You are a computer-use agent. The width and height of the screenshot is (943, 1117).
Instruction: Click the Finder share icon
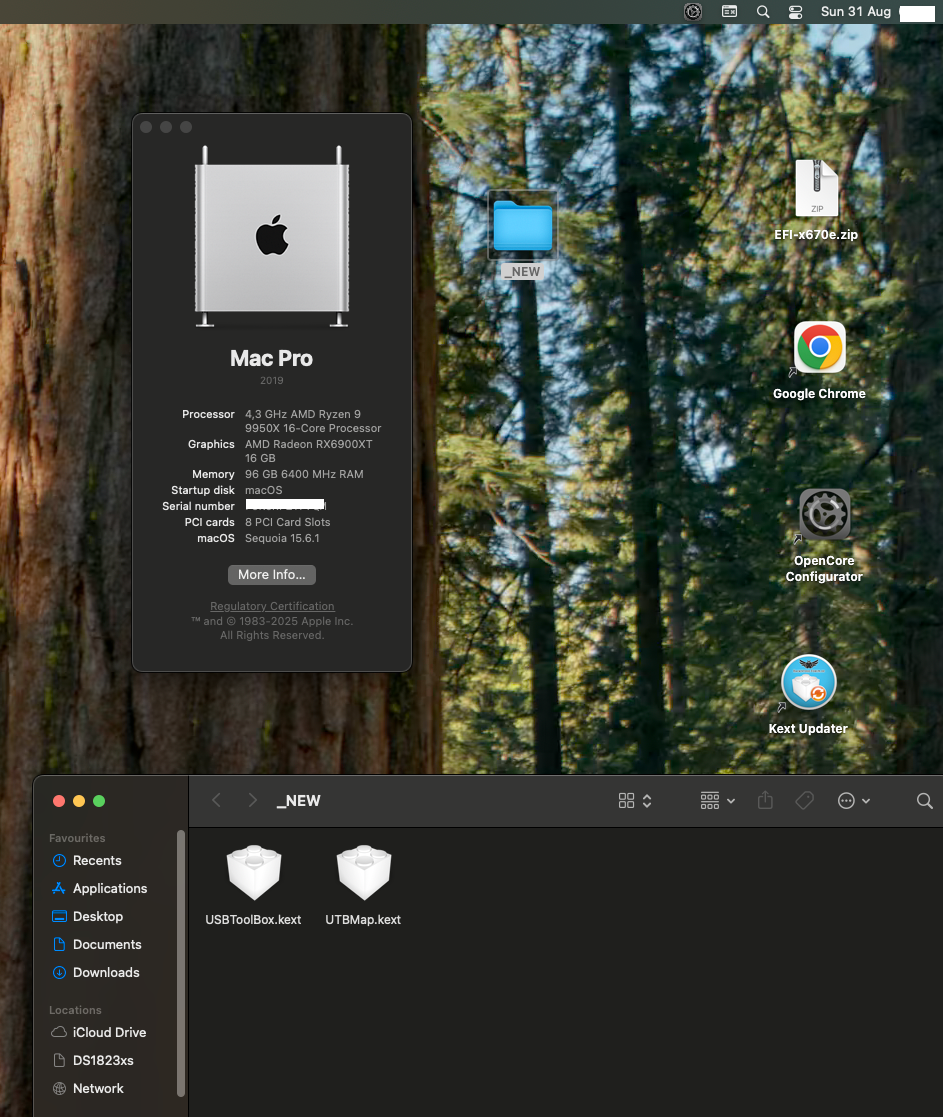pyautogui.click(x=765, y=801)
